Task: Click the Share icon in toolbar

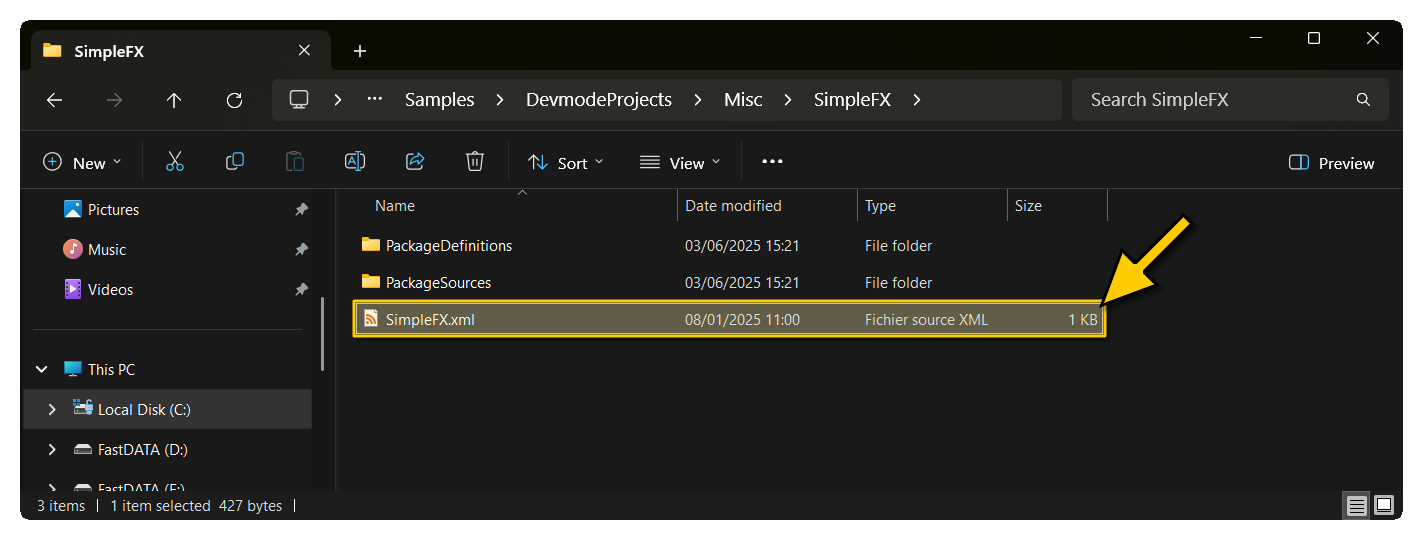Action: pos(415,162)
